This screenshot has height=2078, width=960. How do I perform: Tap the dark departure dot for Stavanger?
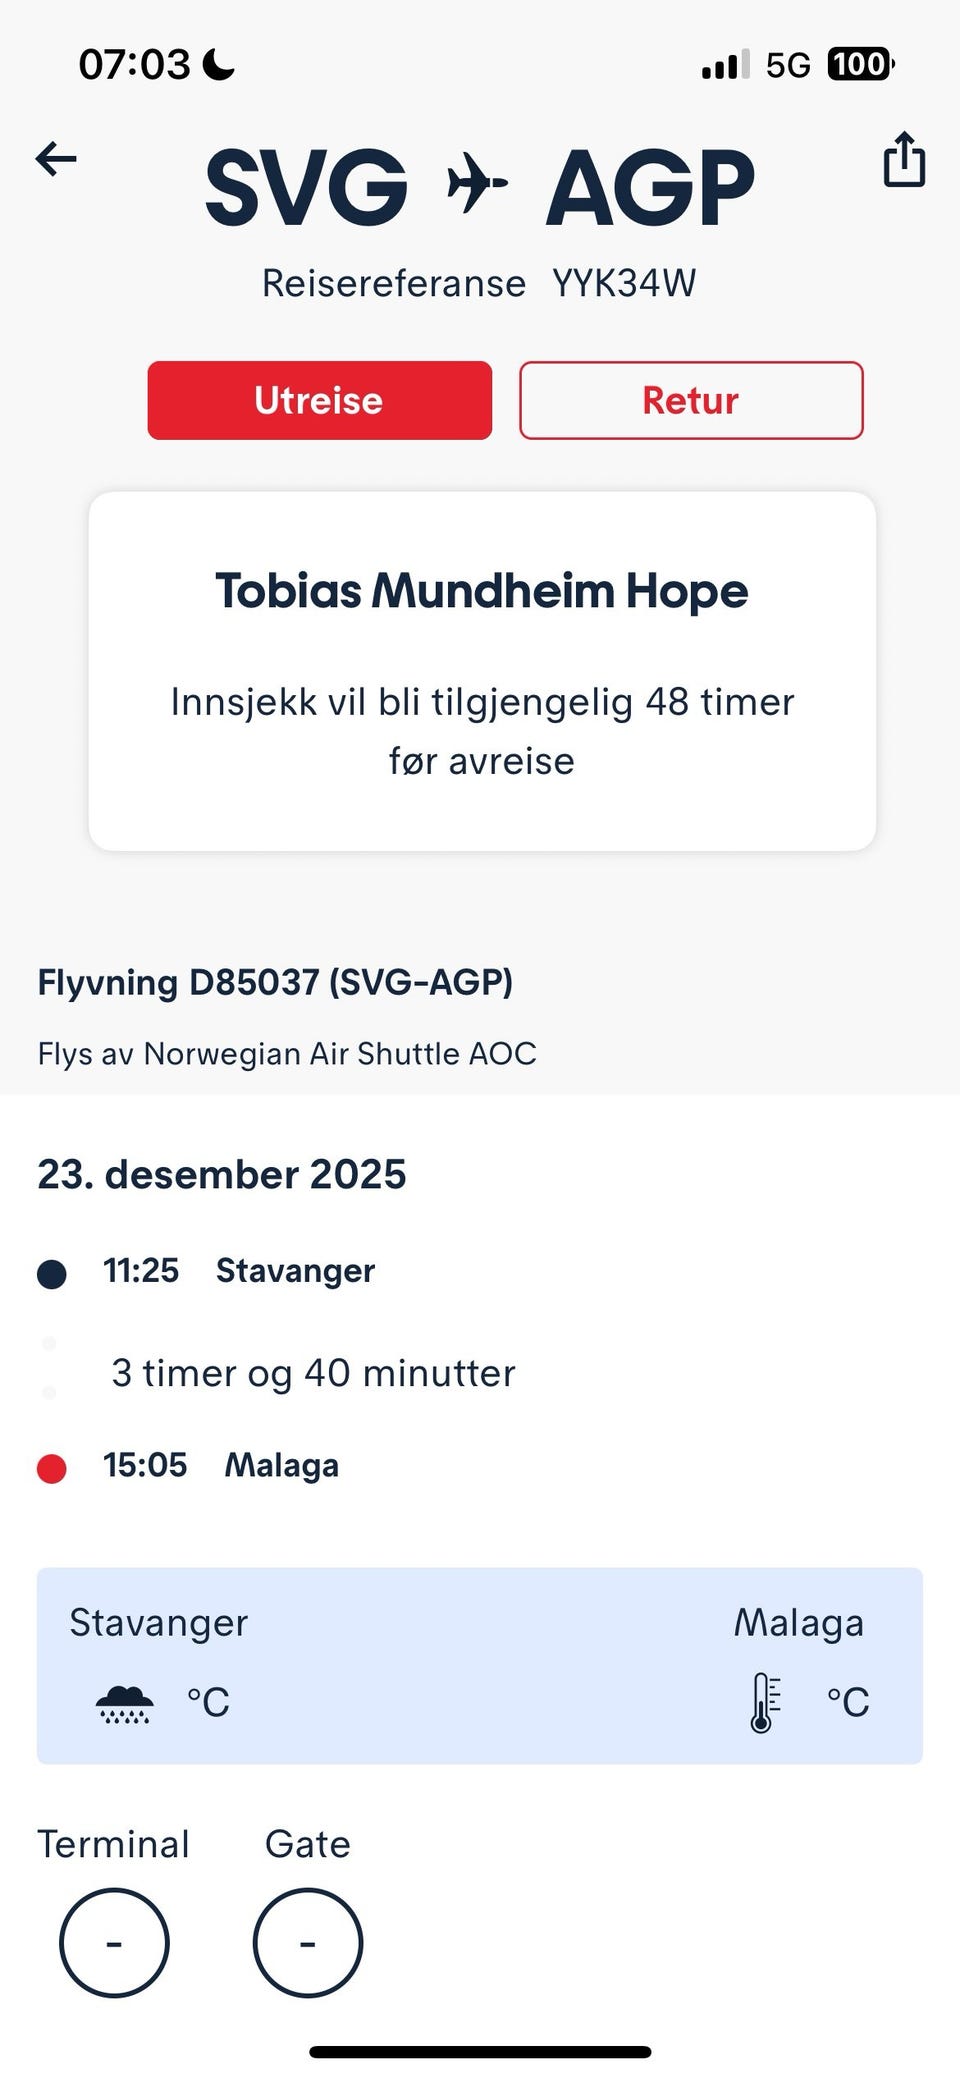click(x=52, y=1274)
